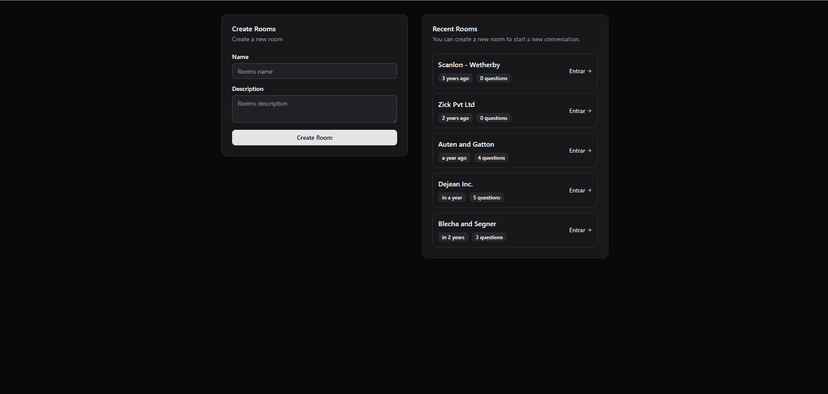Click the 'in a year' badge
The height and width of the screenshot is (394, 828).
tap(452, 198)
